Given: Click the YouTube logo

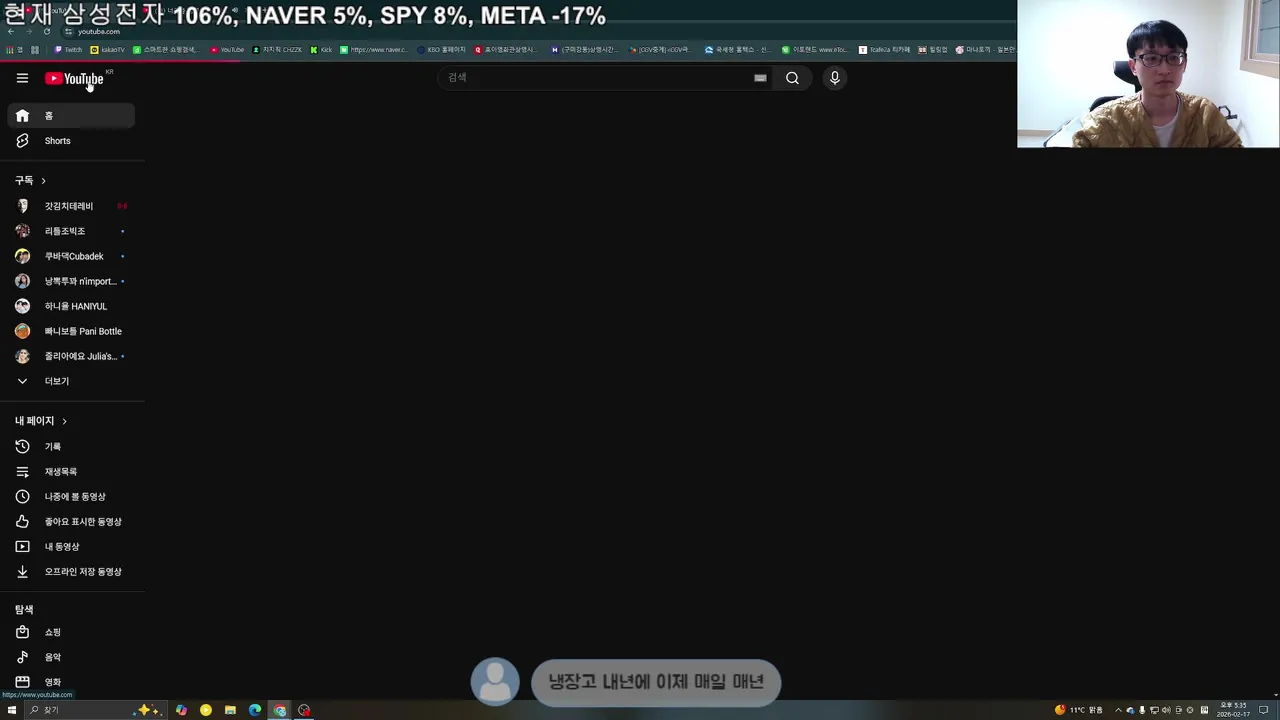Looking at the screenshot, I should 74,79.
